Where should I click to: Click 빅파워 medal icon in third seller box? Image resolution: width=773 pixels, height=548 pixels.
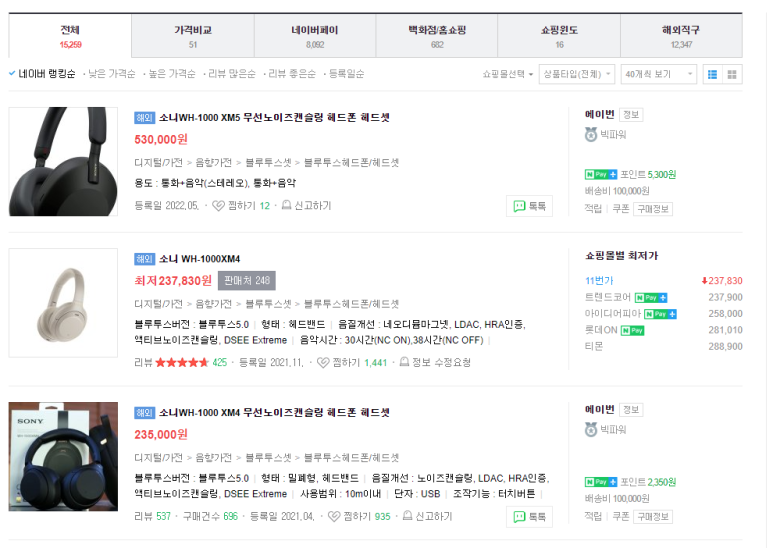[x=591, y=430]
